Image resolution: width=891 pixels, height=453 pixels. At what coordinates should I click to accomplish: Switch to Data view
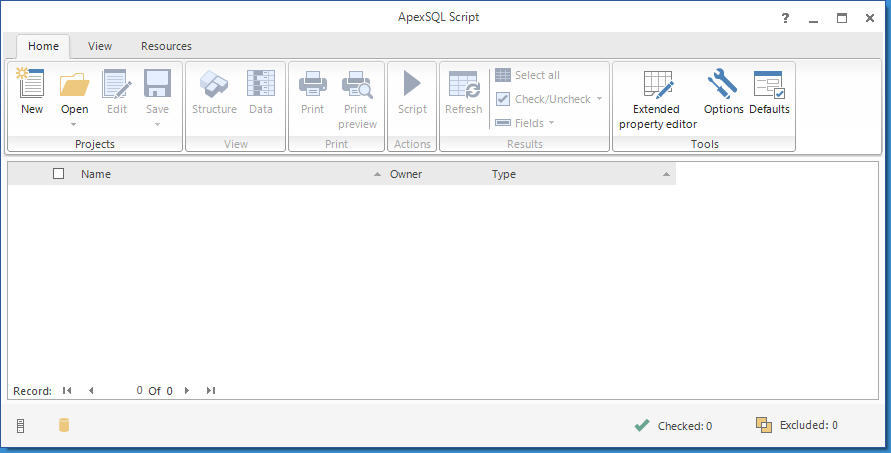261,91
